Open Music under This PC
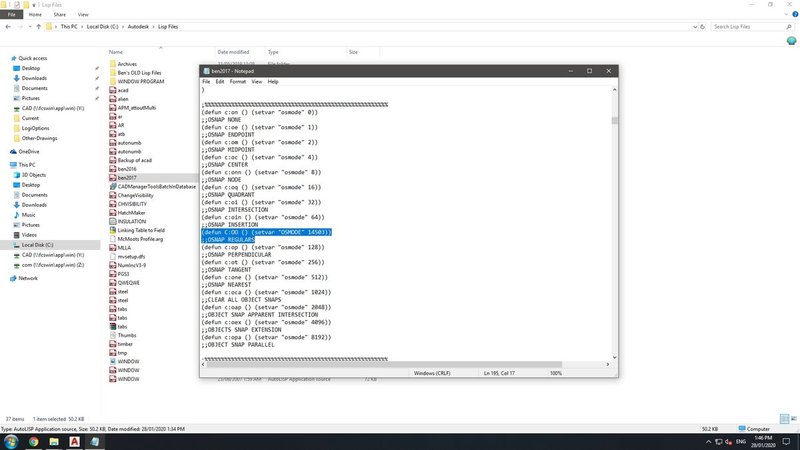 [28, 215]
